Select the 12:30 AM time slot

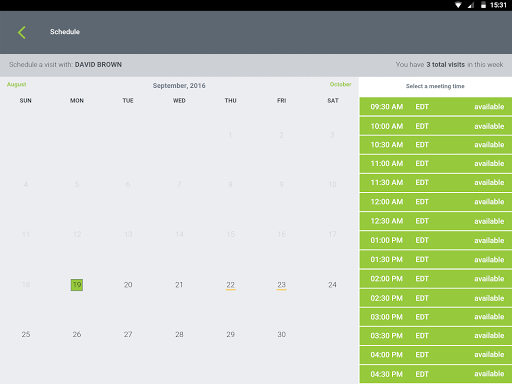436,221
